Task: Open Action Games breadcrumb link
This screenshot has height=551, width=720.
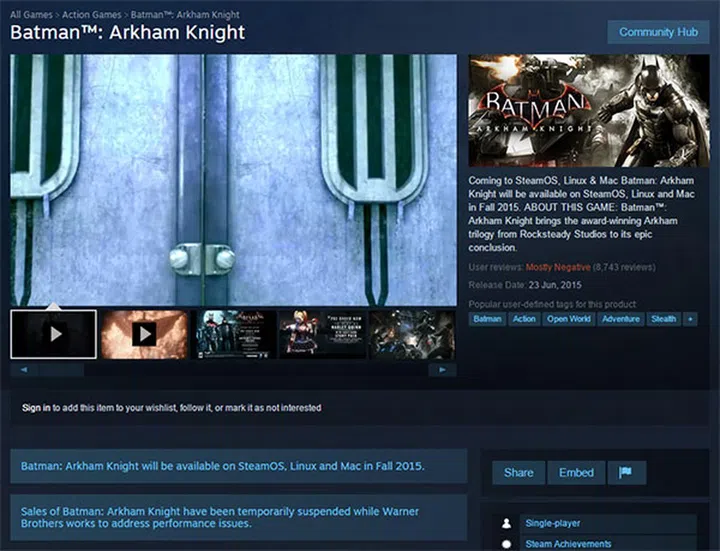Action: click(x=92, y=15)
